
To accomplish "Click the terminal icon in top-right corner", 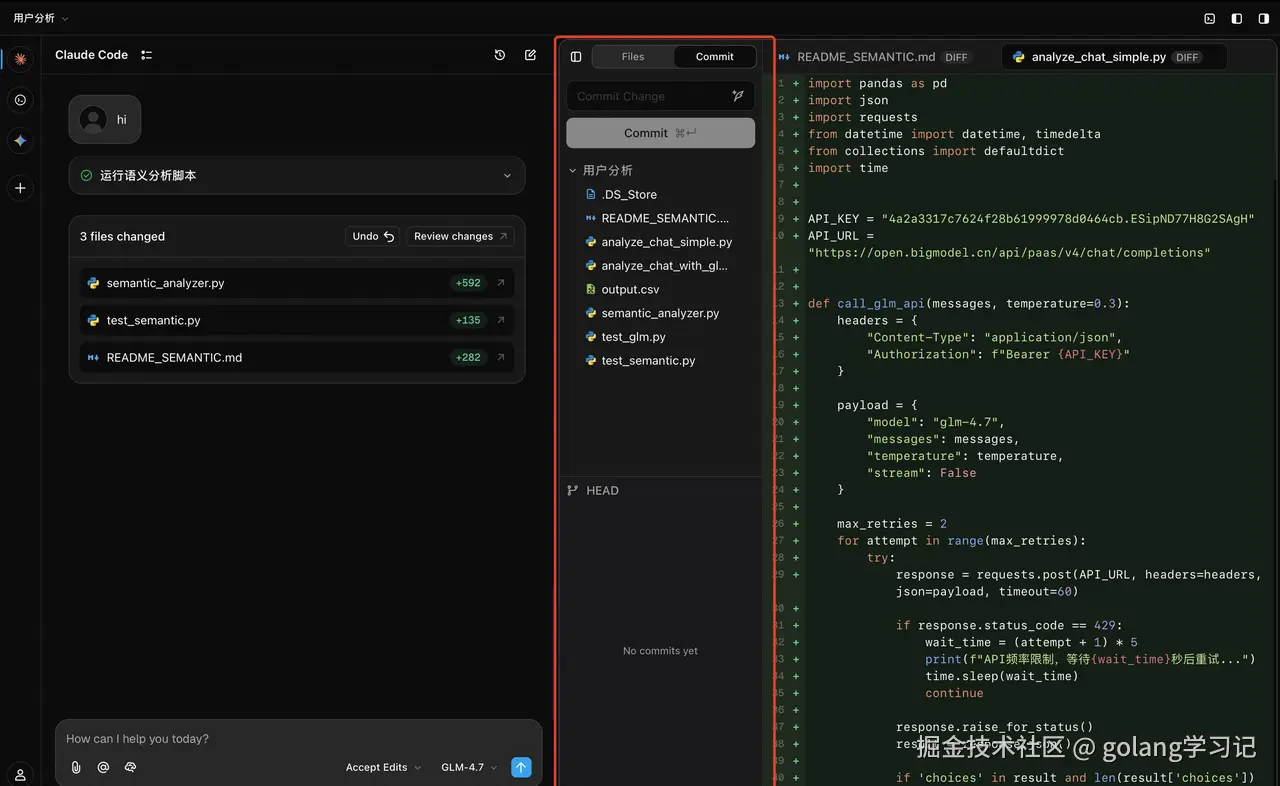I will [1209, 18].
